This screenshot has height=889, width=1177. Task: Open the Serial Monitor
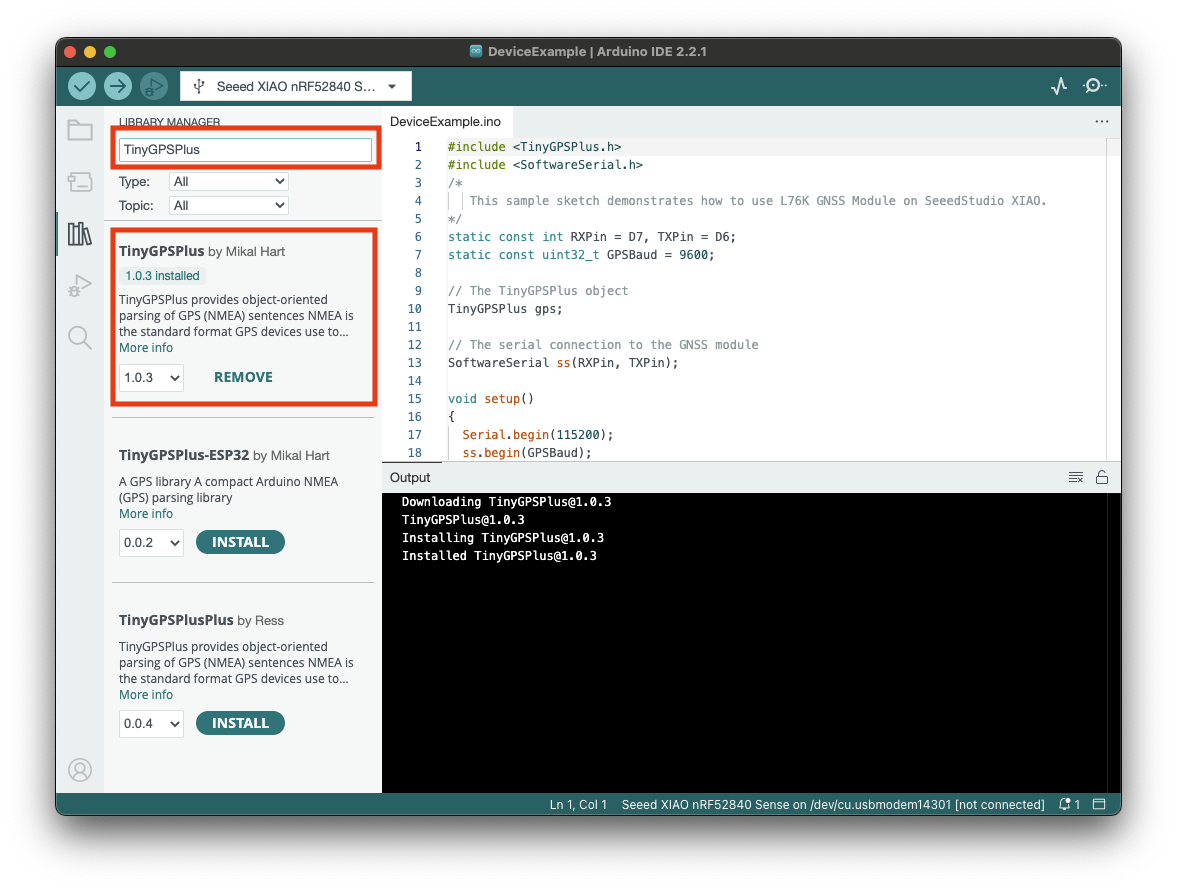coord(1094,86)
